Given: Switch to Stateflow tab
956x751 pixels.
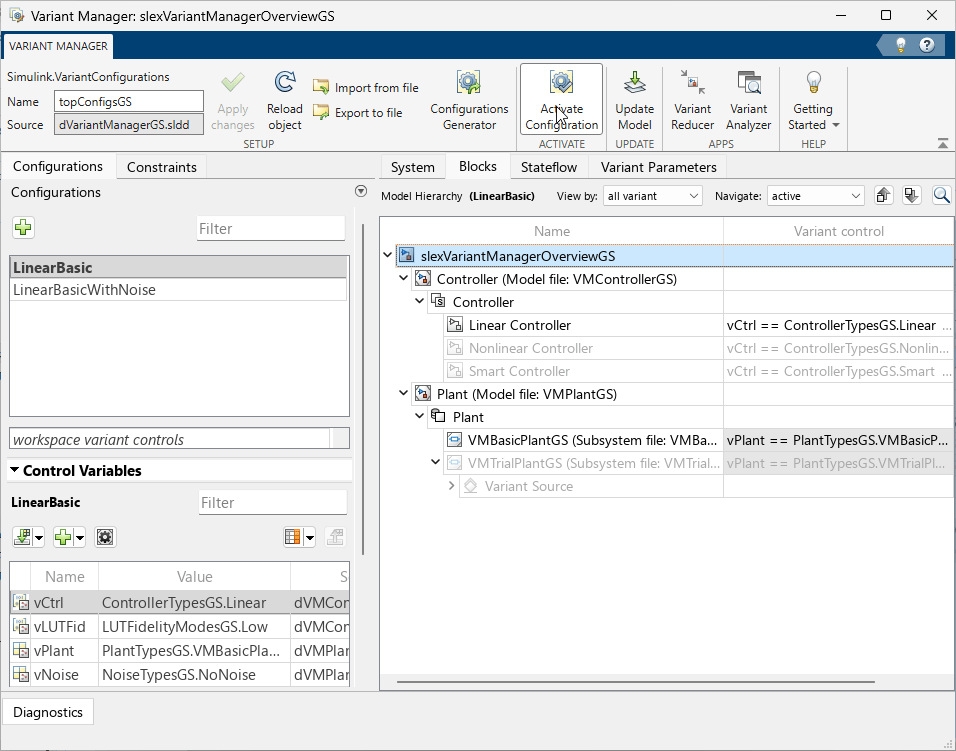Looking at the screenshot, I should pos(549,167).
